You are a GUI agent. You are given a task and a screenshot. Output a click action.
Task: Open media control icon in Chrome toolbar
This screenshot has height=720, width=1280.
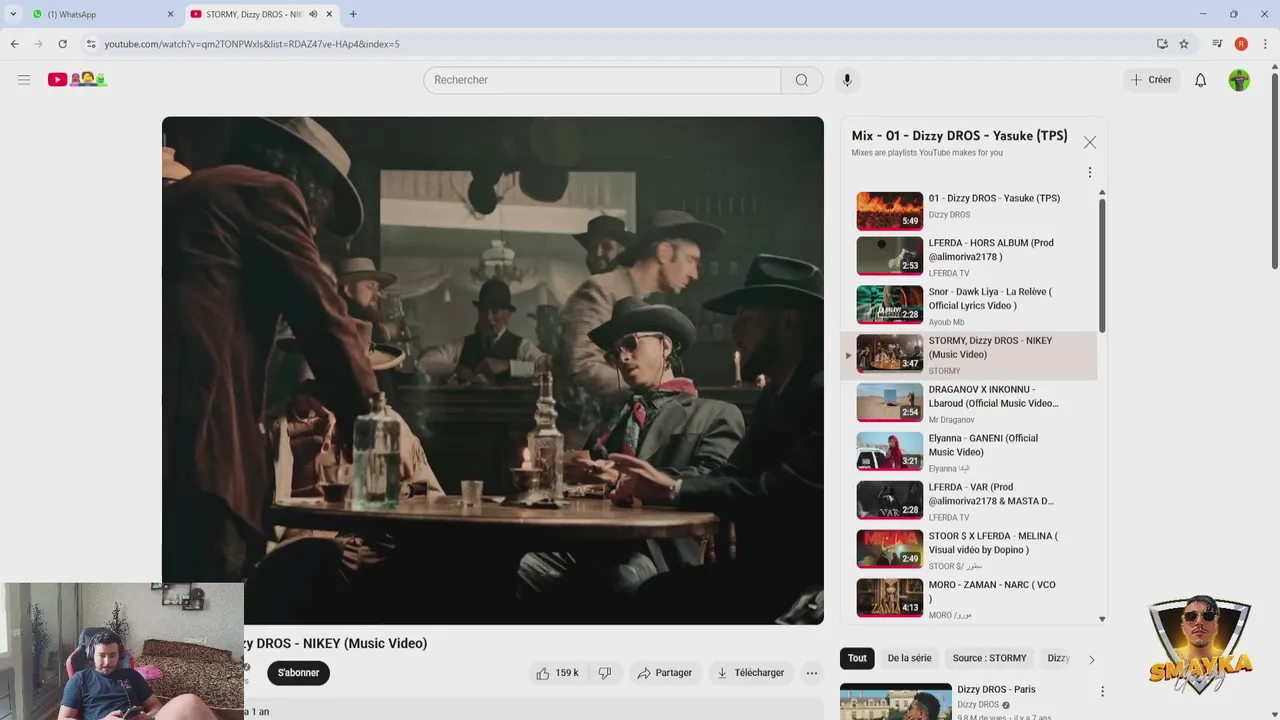coord(1217,44)
